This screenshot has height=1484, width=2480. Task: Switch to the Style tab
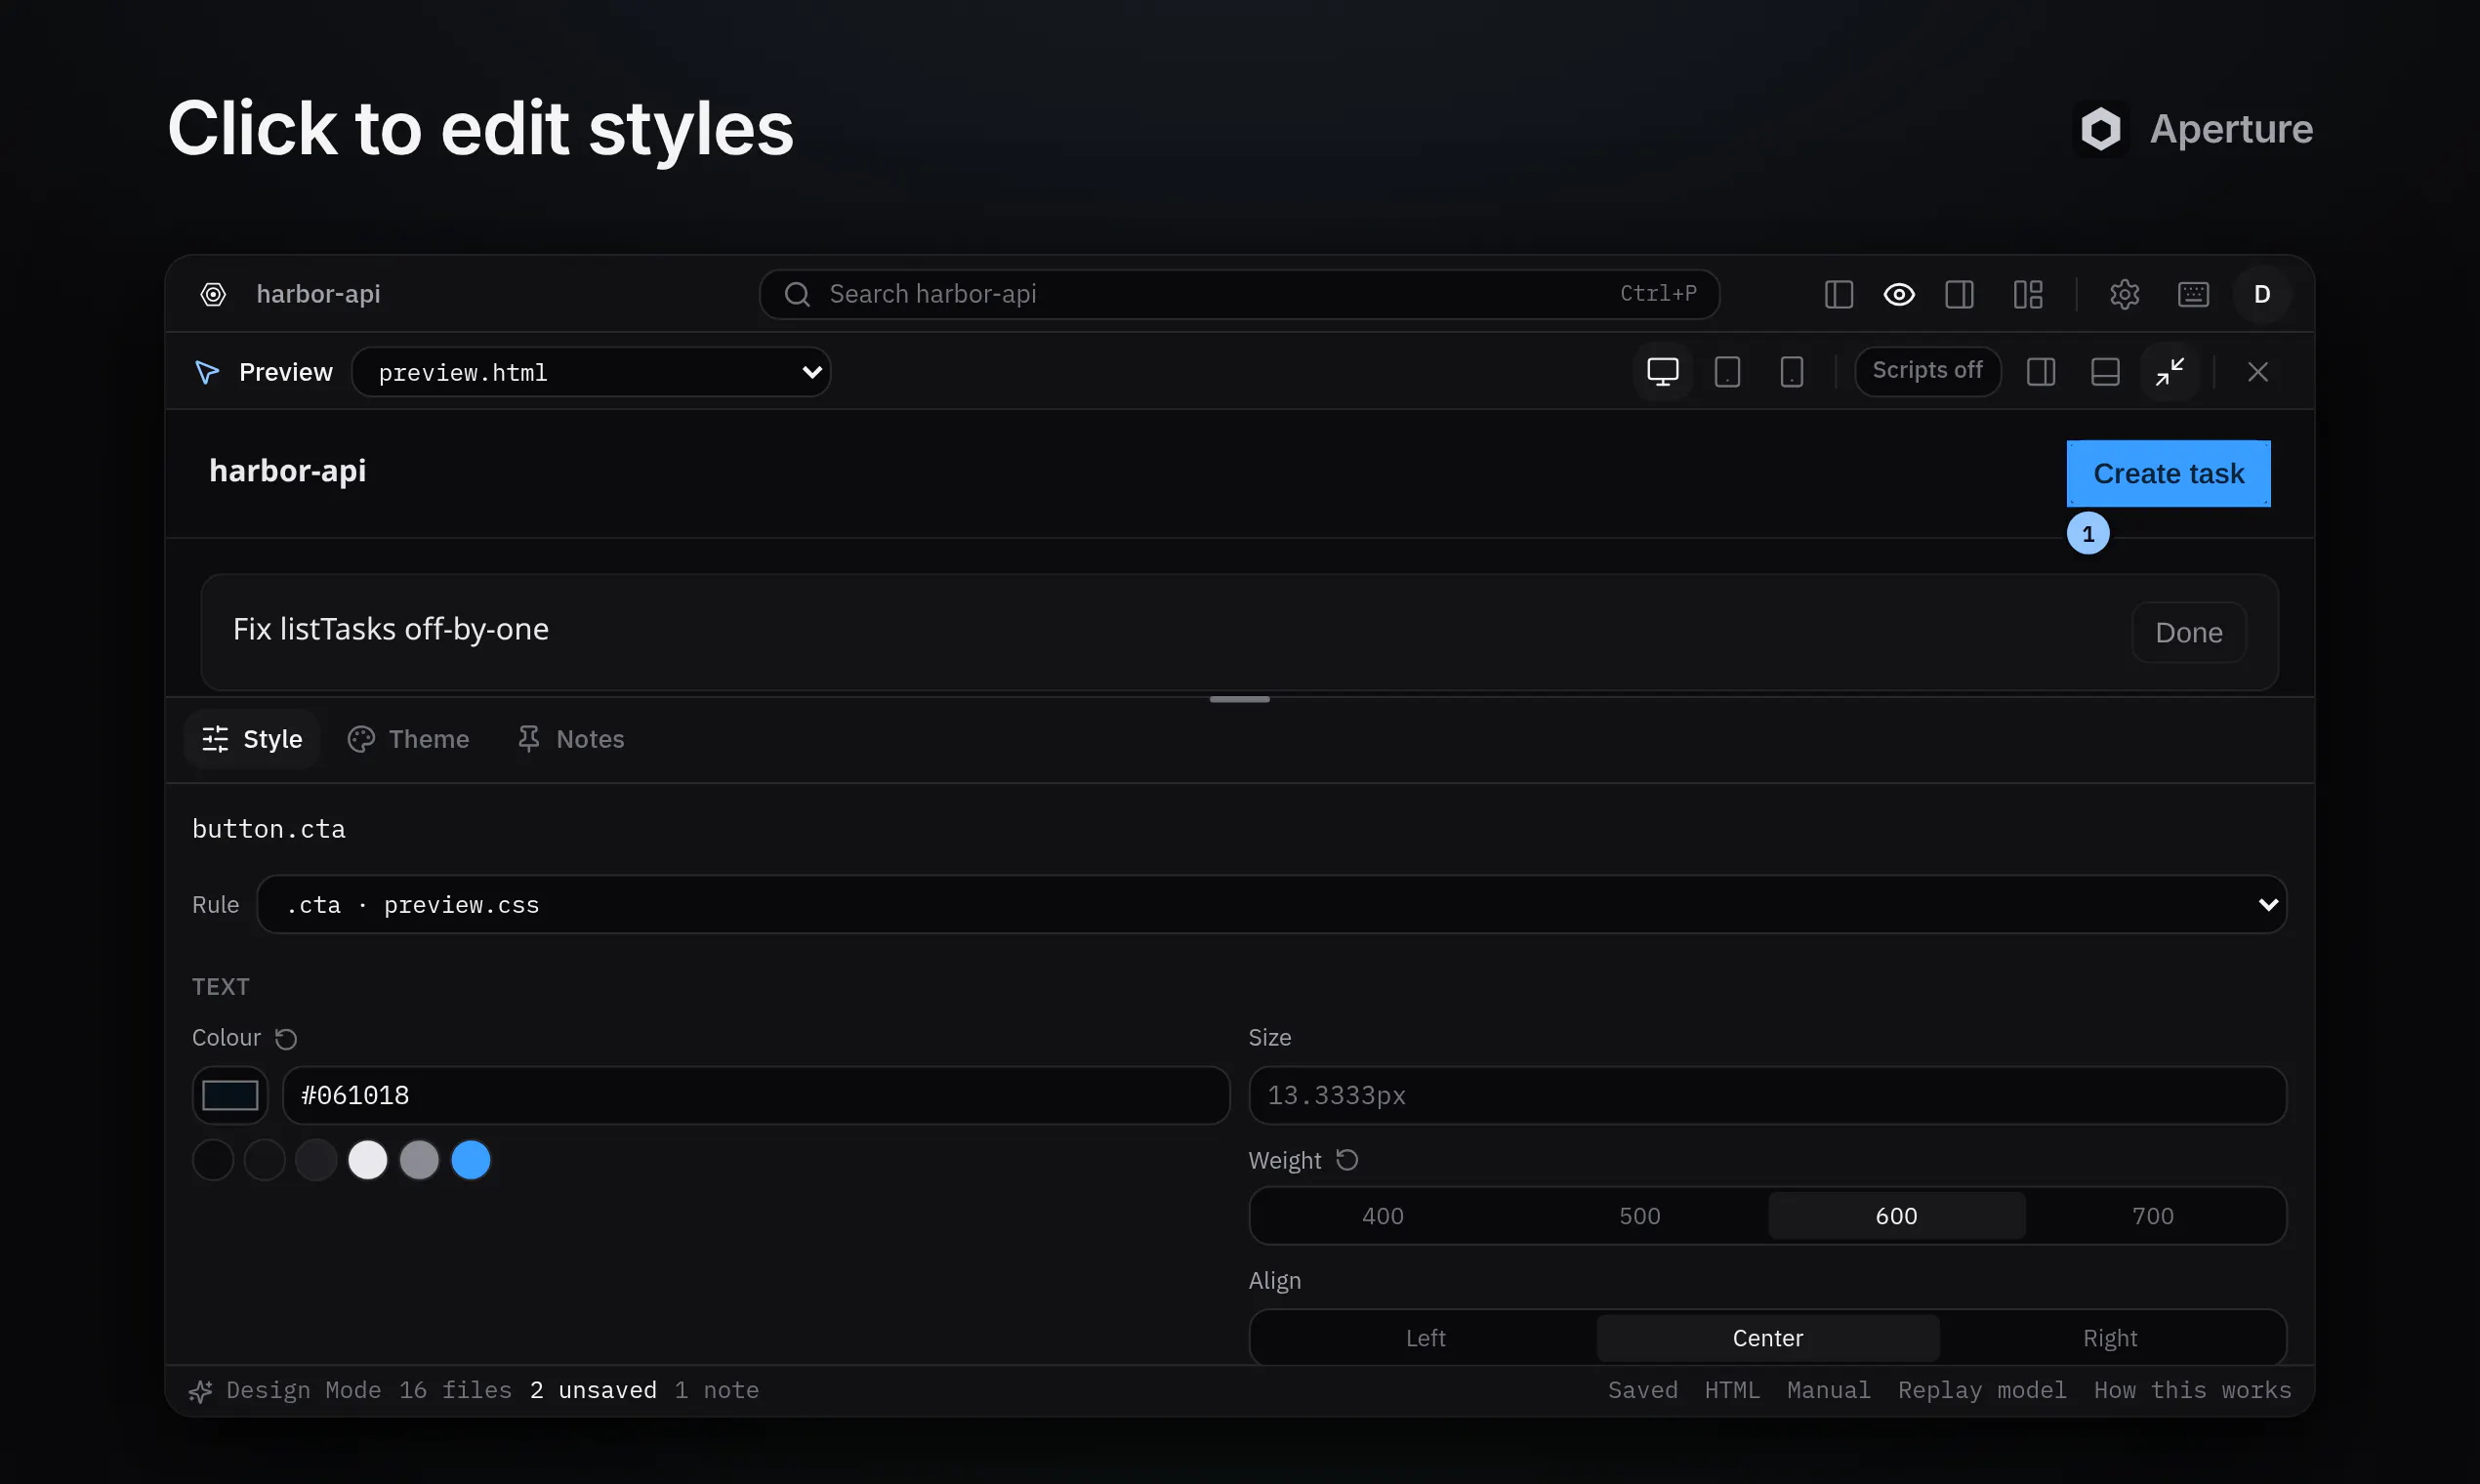(x=252, y=739)
